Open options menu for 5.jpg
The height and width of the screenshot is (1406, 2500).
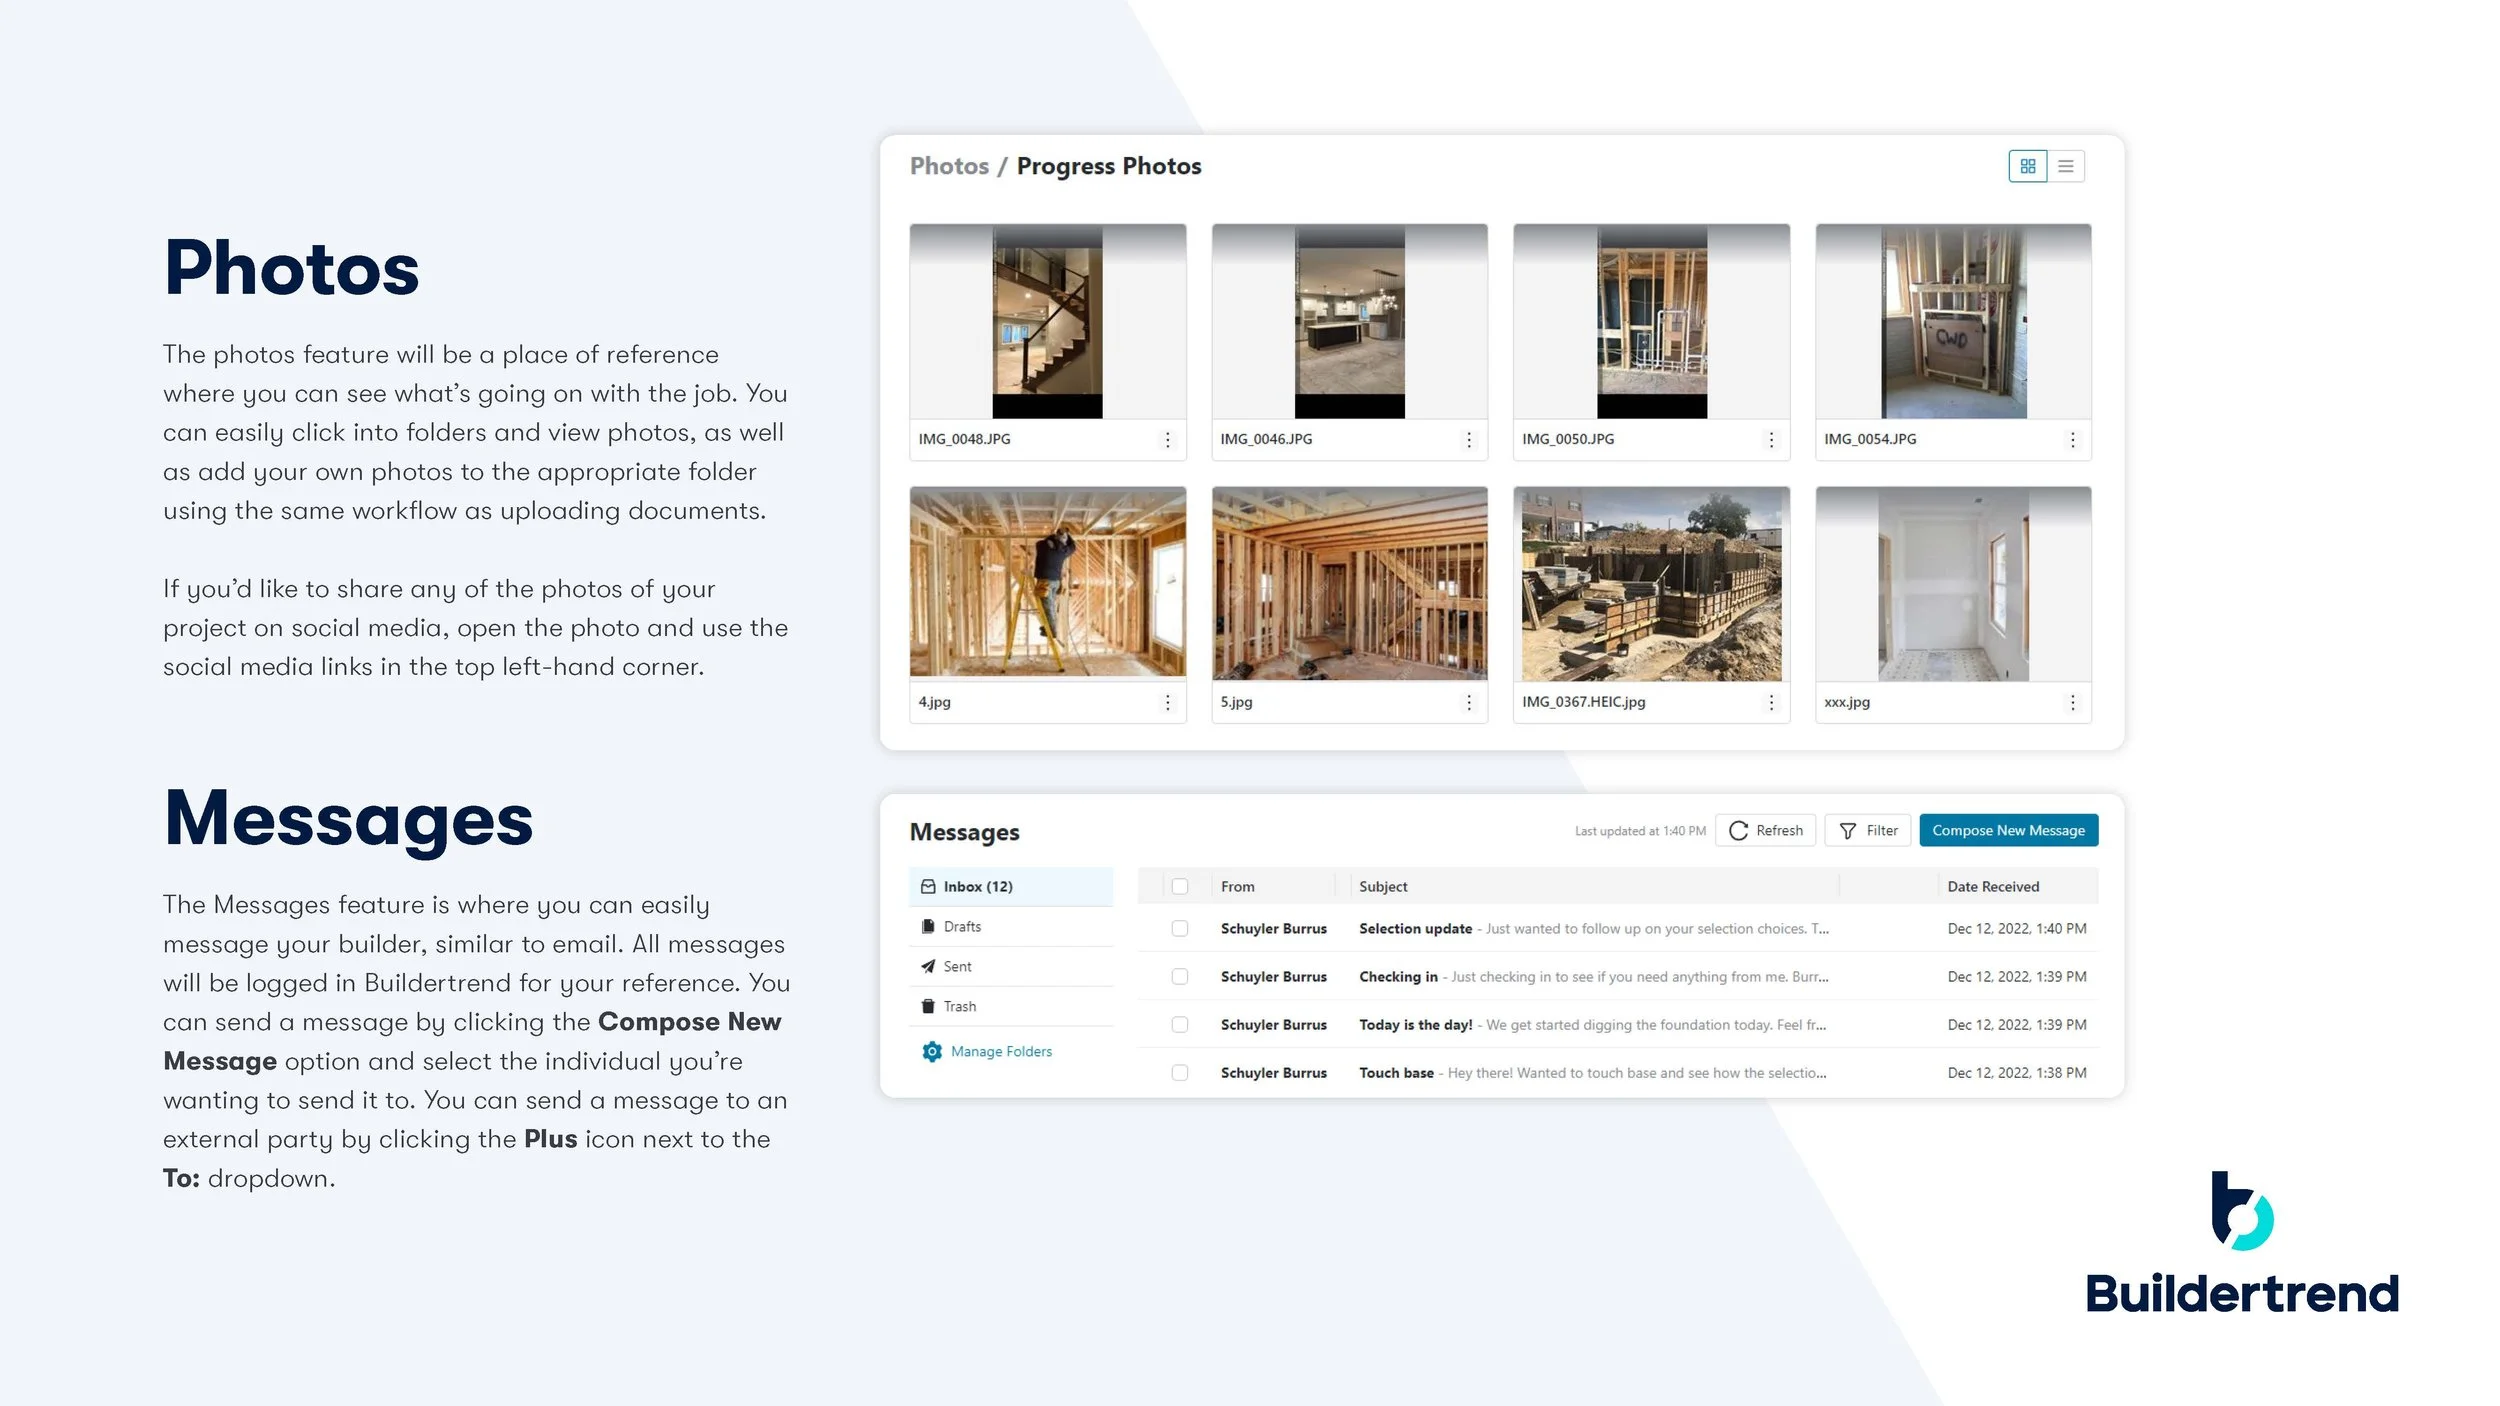click(1468, 702)
